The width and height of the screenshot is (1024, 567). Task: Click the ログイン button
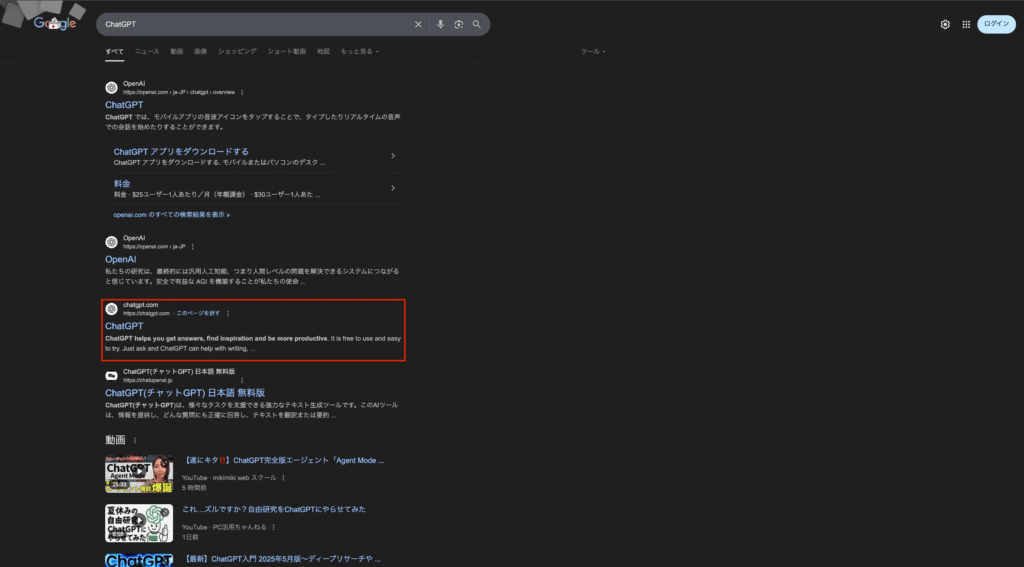[x=996, y=24]
